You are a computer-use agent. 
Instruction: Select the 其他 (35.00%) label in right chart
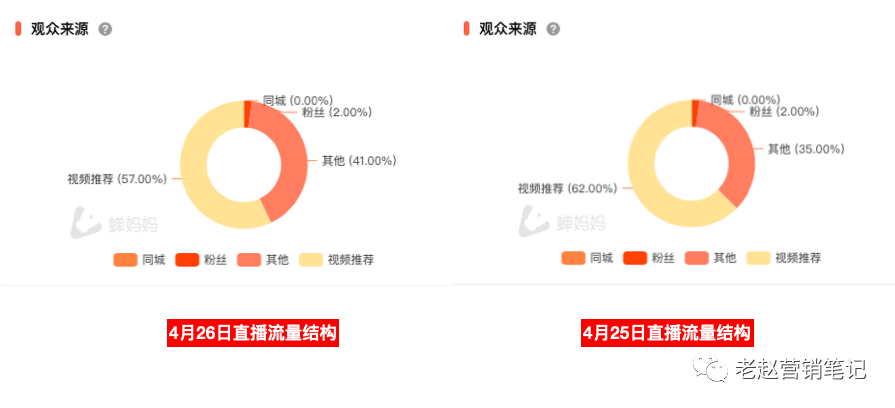pyautogui.click(x=806, y=150)
